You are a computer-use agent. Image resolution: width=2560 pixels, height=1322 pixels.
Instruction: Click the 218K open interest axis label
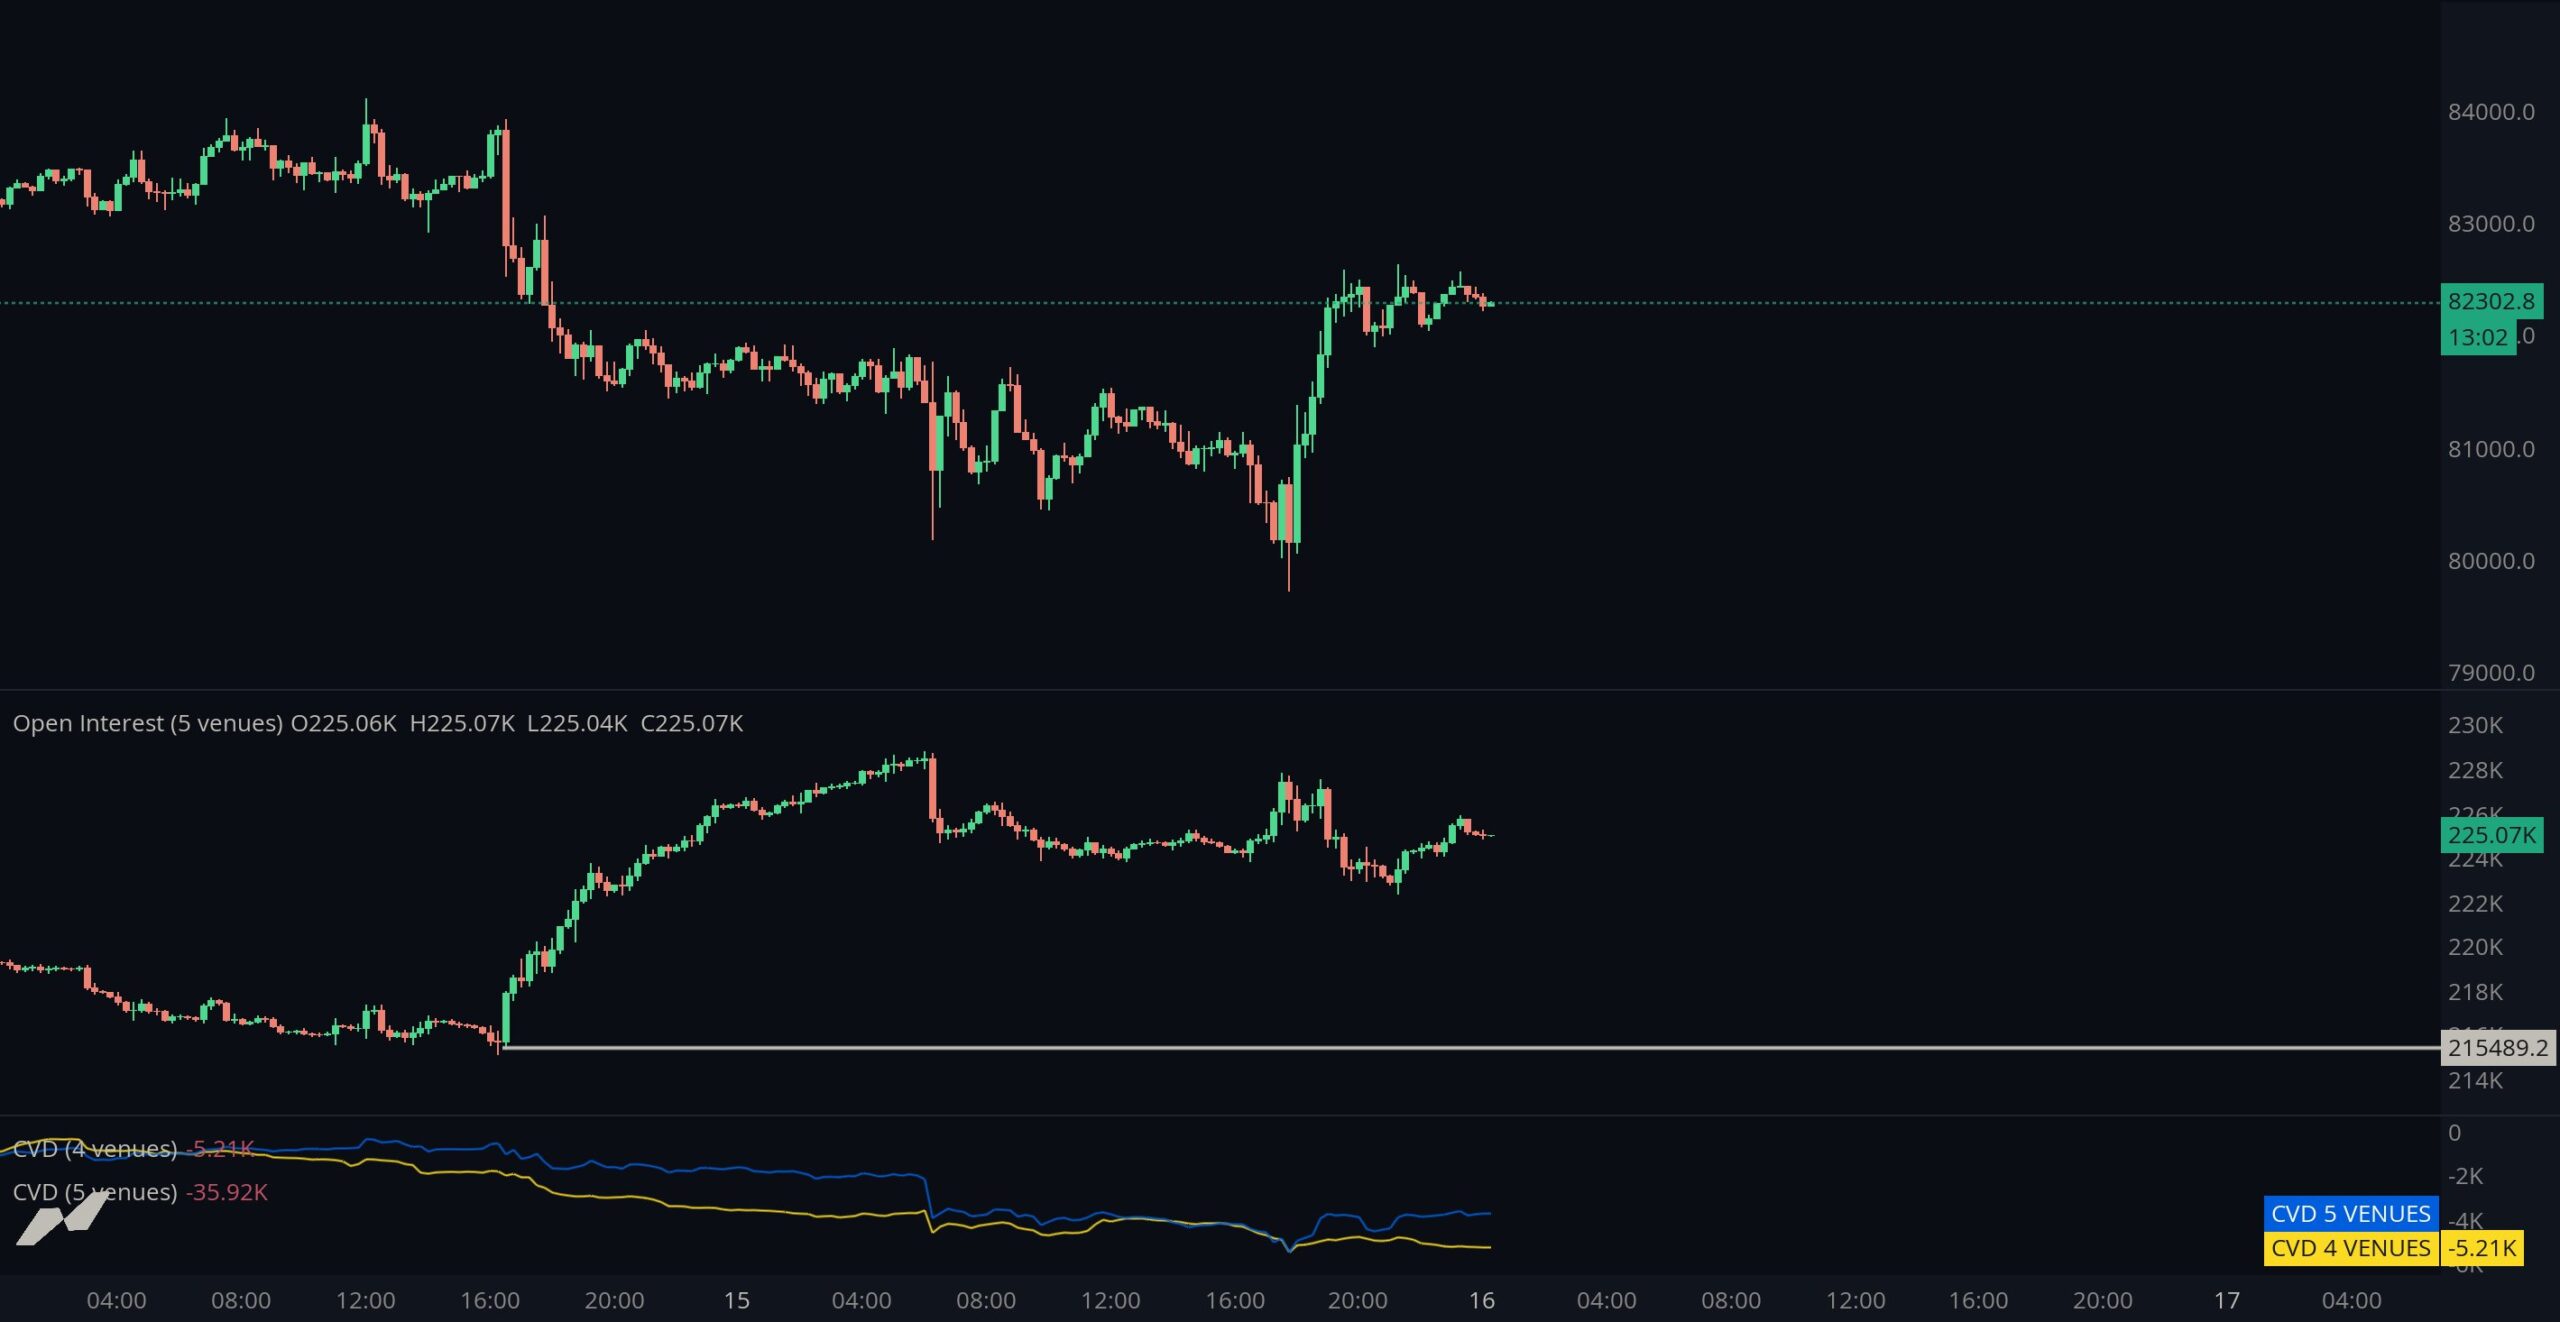2475,992
